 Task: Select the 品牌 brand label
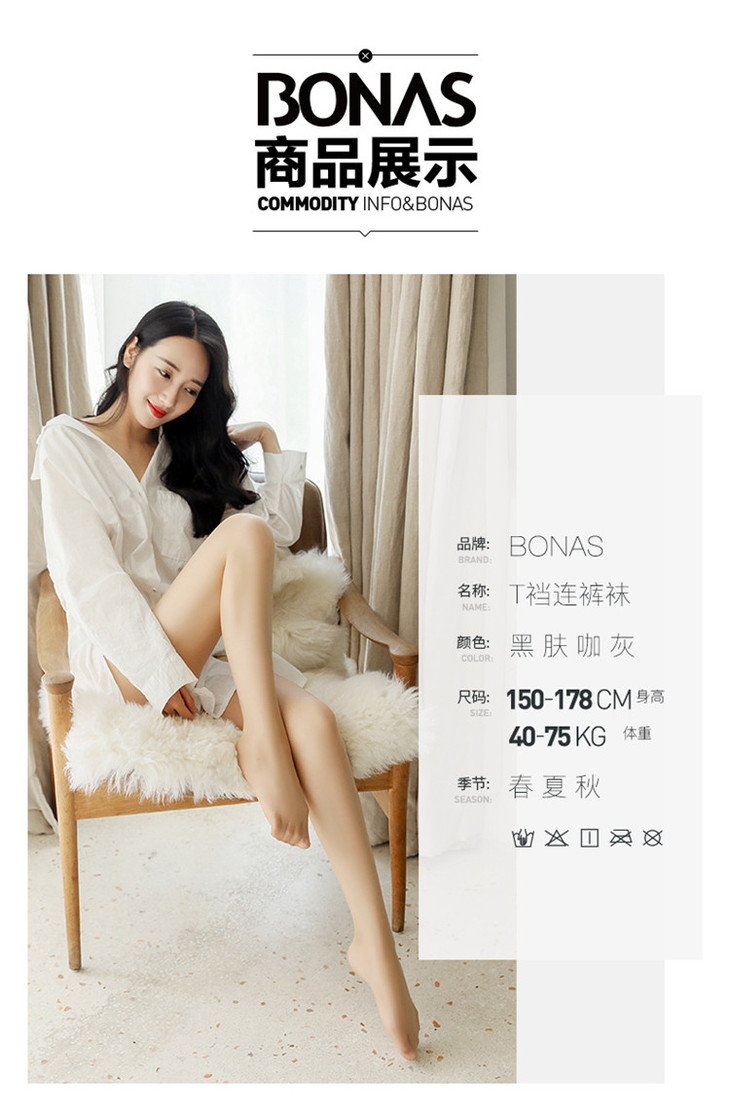pyautogui.click(x=473, y=544)
